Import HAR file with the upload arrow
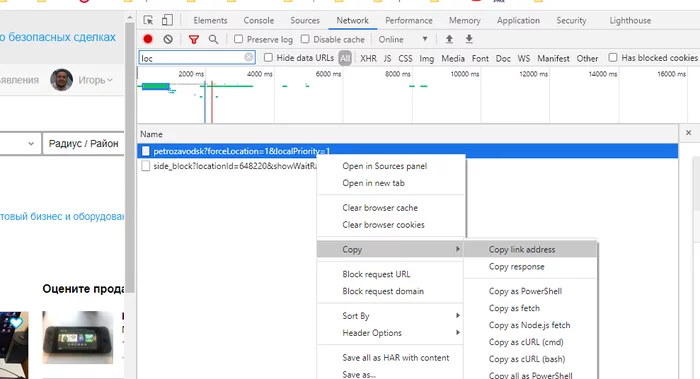 [x=449, y=39]
